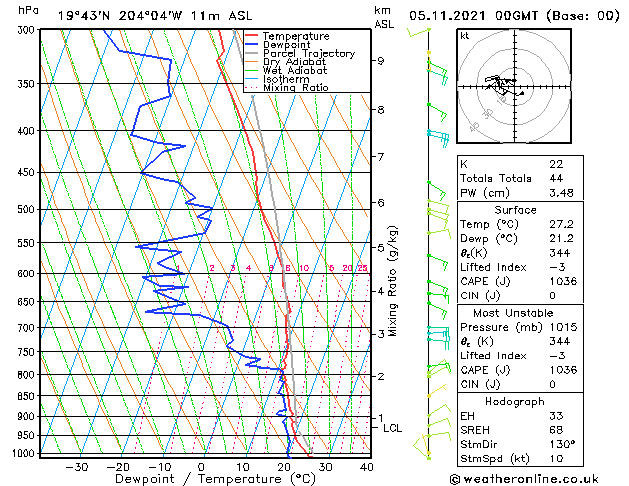629x486 pixels.
Task: Click the Mixing Ratio legend entry
Action: (296, 87)
